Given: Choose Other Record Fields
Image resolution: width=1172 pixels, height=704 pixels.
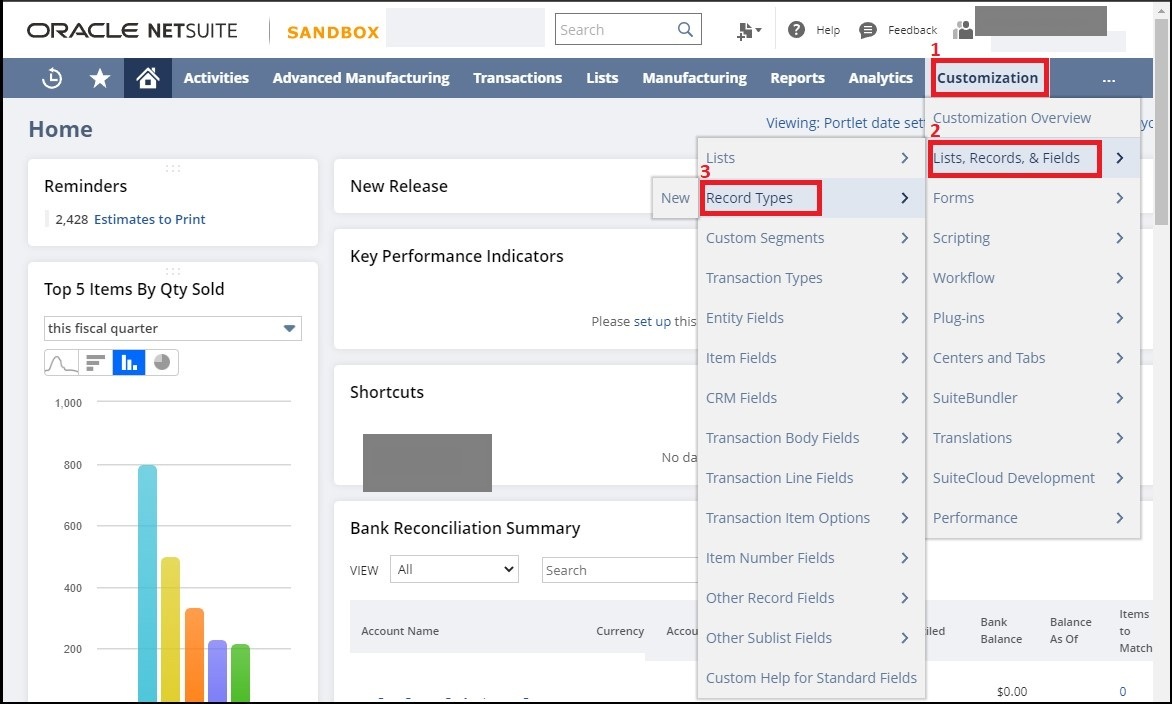Looking at the screenshot, I should coord(770,598).
